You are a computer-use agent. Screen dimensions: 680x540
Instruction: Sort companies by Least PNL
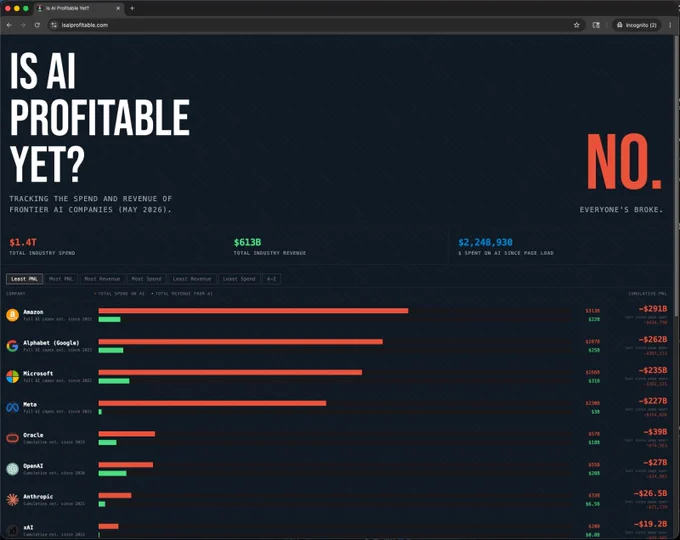click(24, 279)
